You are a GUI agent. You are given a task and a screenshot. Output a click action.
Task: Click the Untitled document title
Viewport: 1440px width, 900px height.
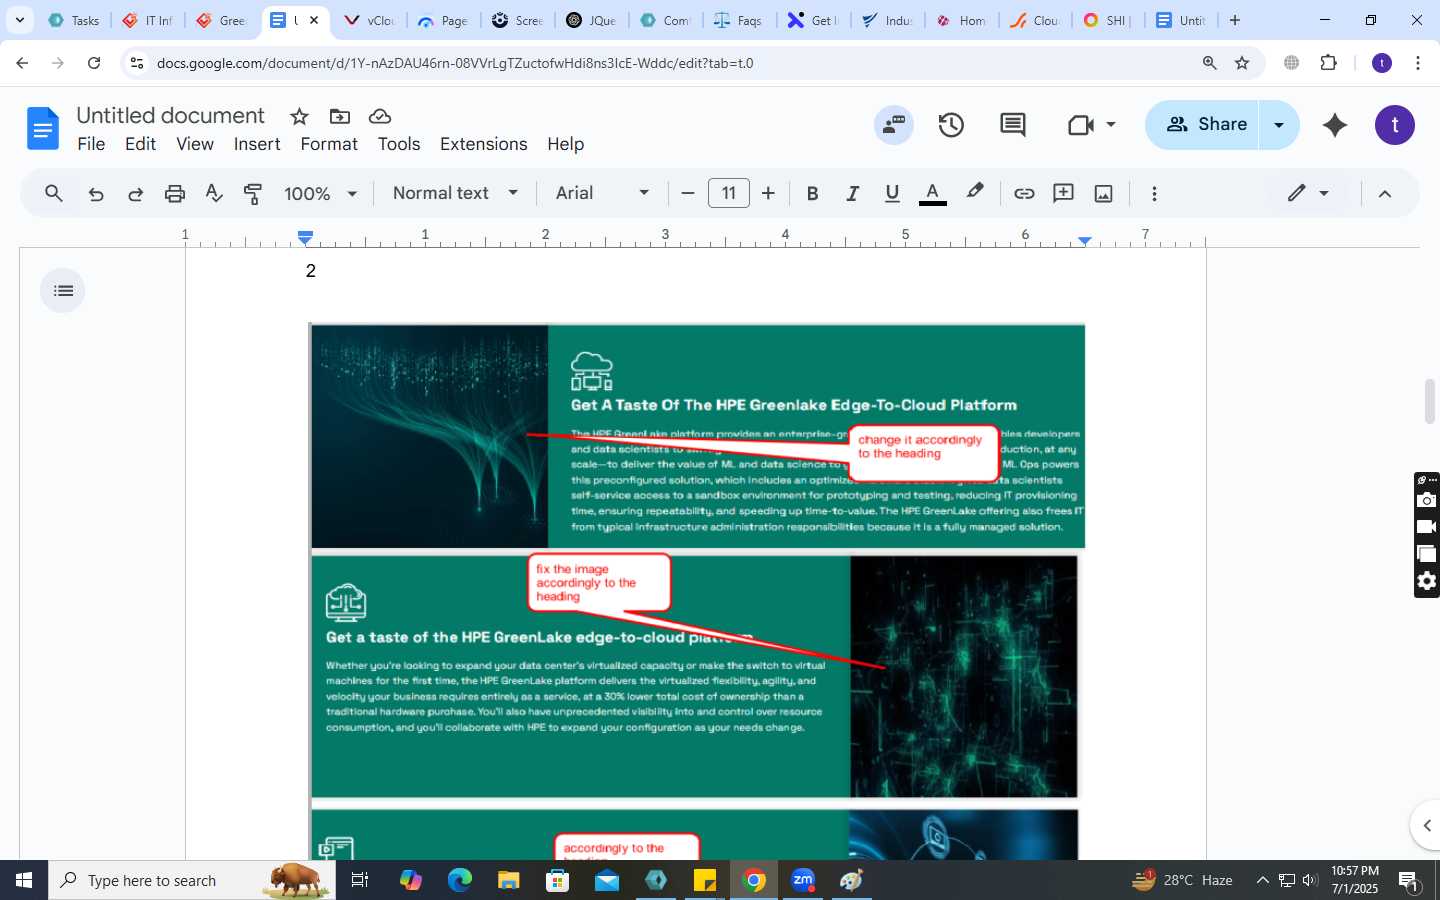[x=170, y=116]
